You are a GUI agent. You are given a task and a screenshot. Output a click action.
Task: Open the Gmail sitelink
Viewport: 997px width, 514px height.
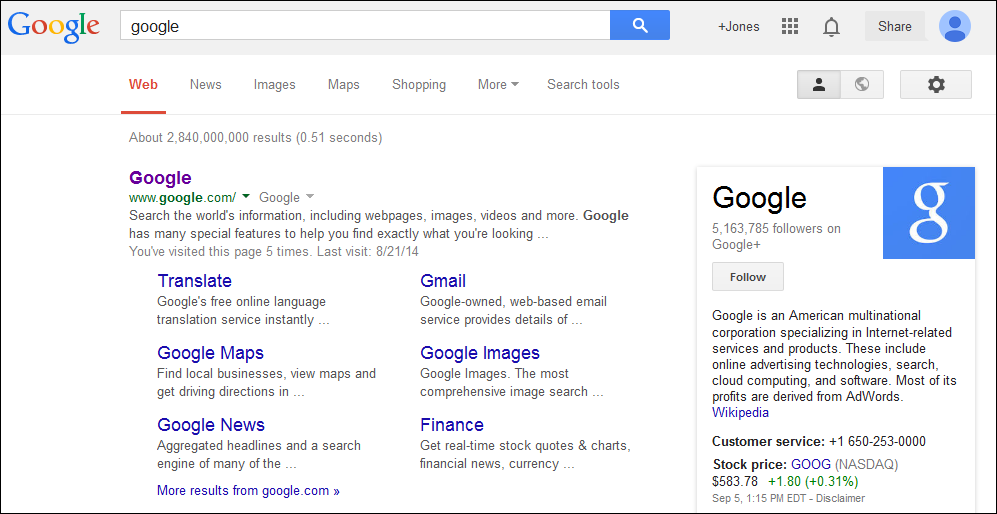click(443, 281)
